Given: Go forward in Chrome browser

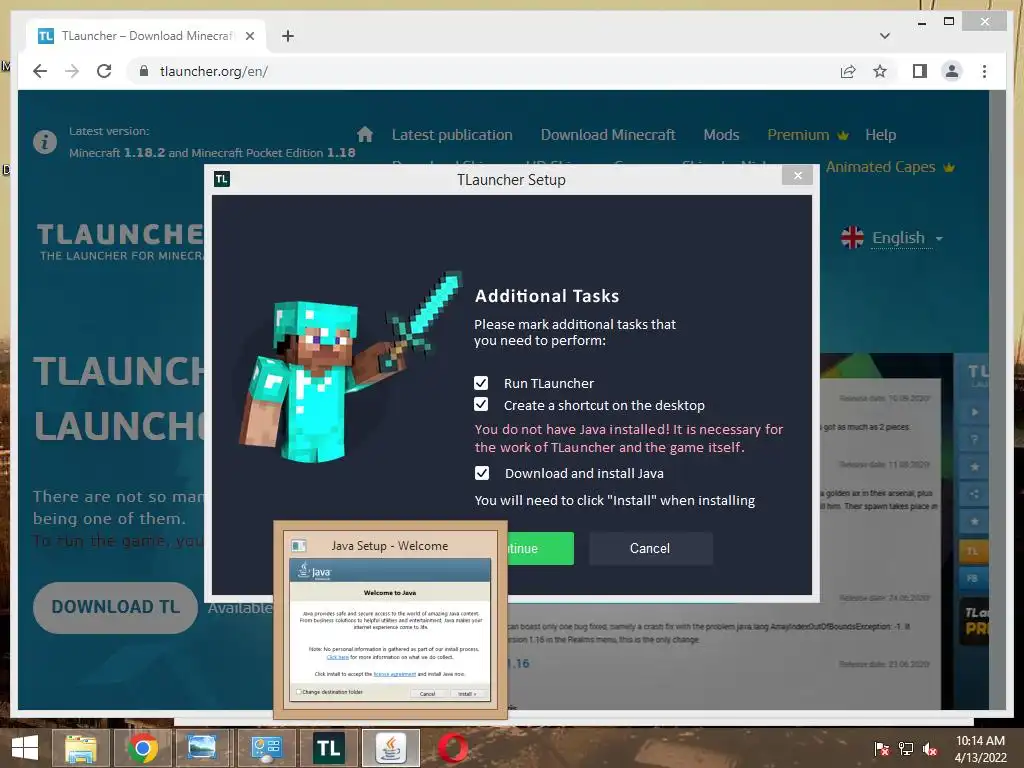Looking at the screenshot, I should 72,71.
